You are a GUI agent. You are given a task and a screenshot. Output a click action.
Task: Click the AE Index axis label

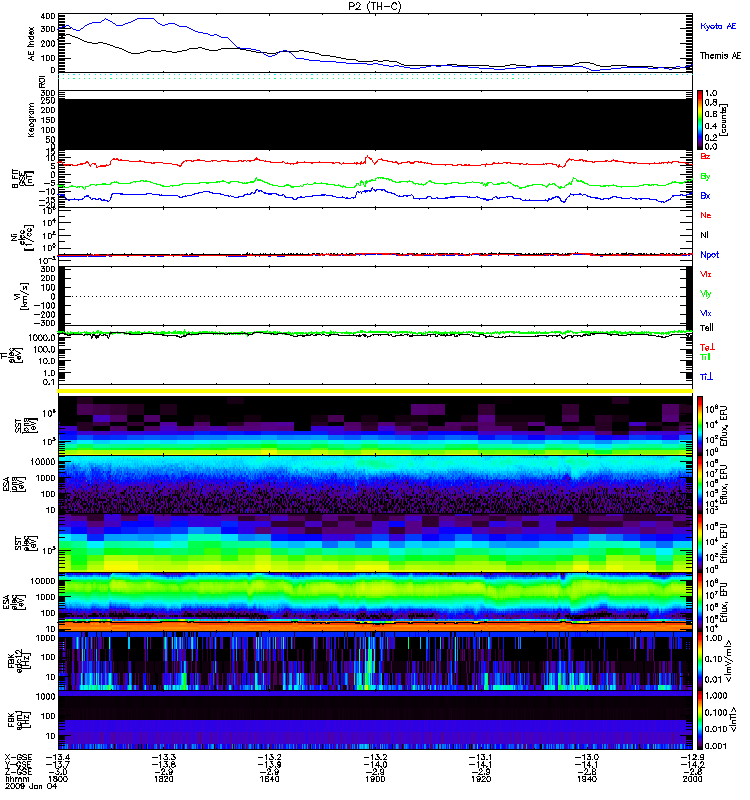pyautogui.click(x=32, y=44)
